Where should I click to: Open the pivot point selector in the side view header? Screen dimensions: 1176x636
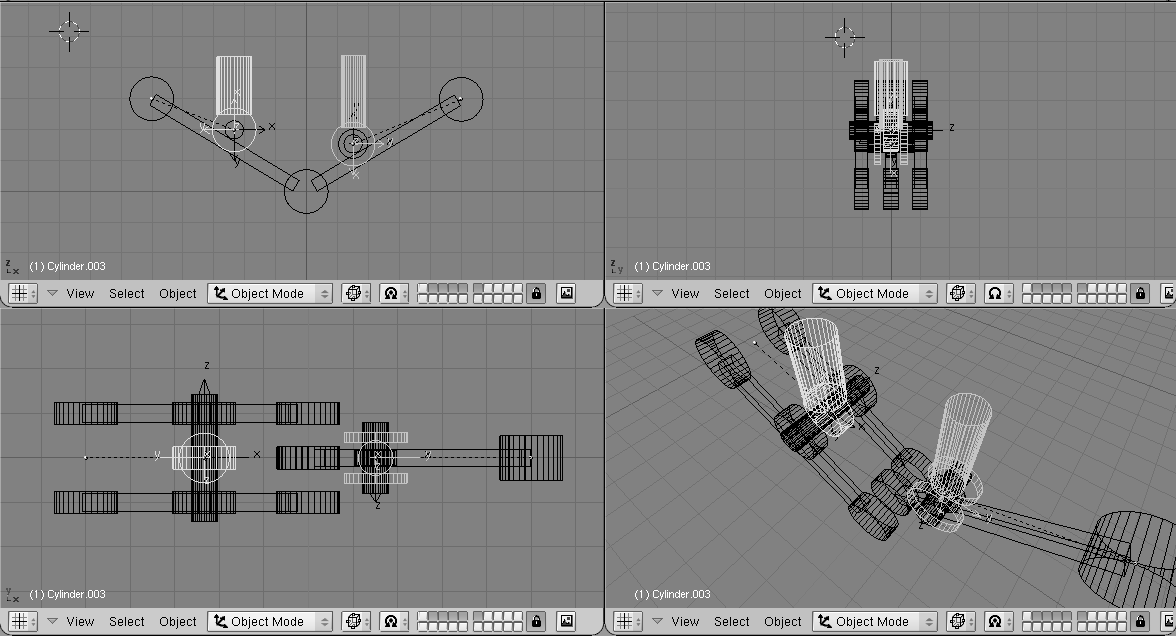point(999,293)
